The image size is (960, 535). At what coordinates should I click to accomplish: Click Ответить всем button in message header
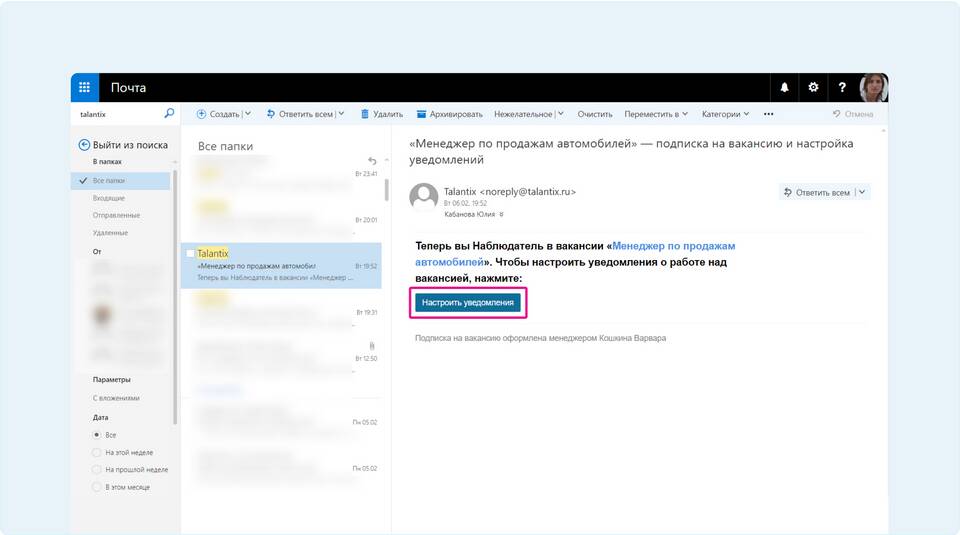(x=817, y=192)
